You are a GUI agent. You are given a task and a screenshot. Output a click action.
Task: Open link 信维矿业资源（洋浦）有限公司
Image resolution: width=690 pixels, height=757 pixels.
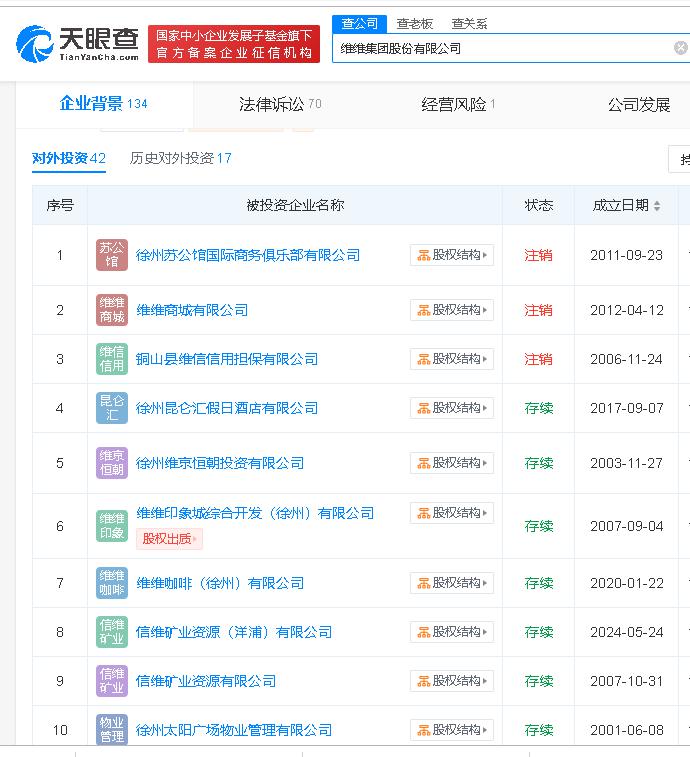[x=234, y=632]
